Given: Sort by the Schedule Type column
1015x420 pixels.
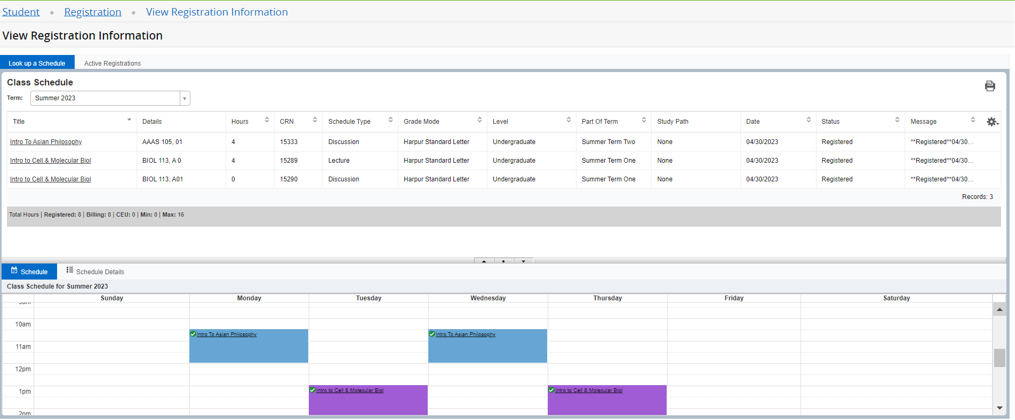Looking at the screenshot, I should click(x=391, y=121).
